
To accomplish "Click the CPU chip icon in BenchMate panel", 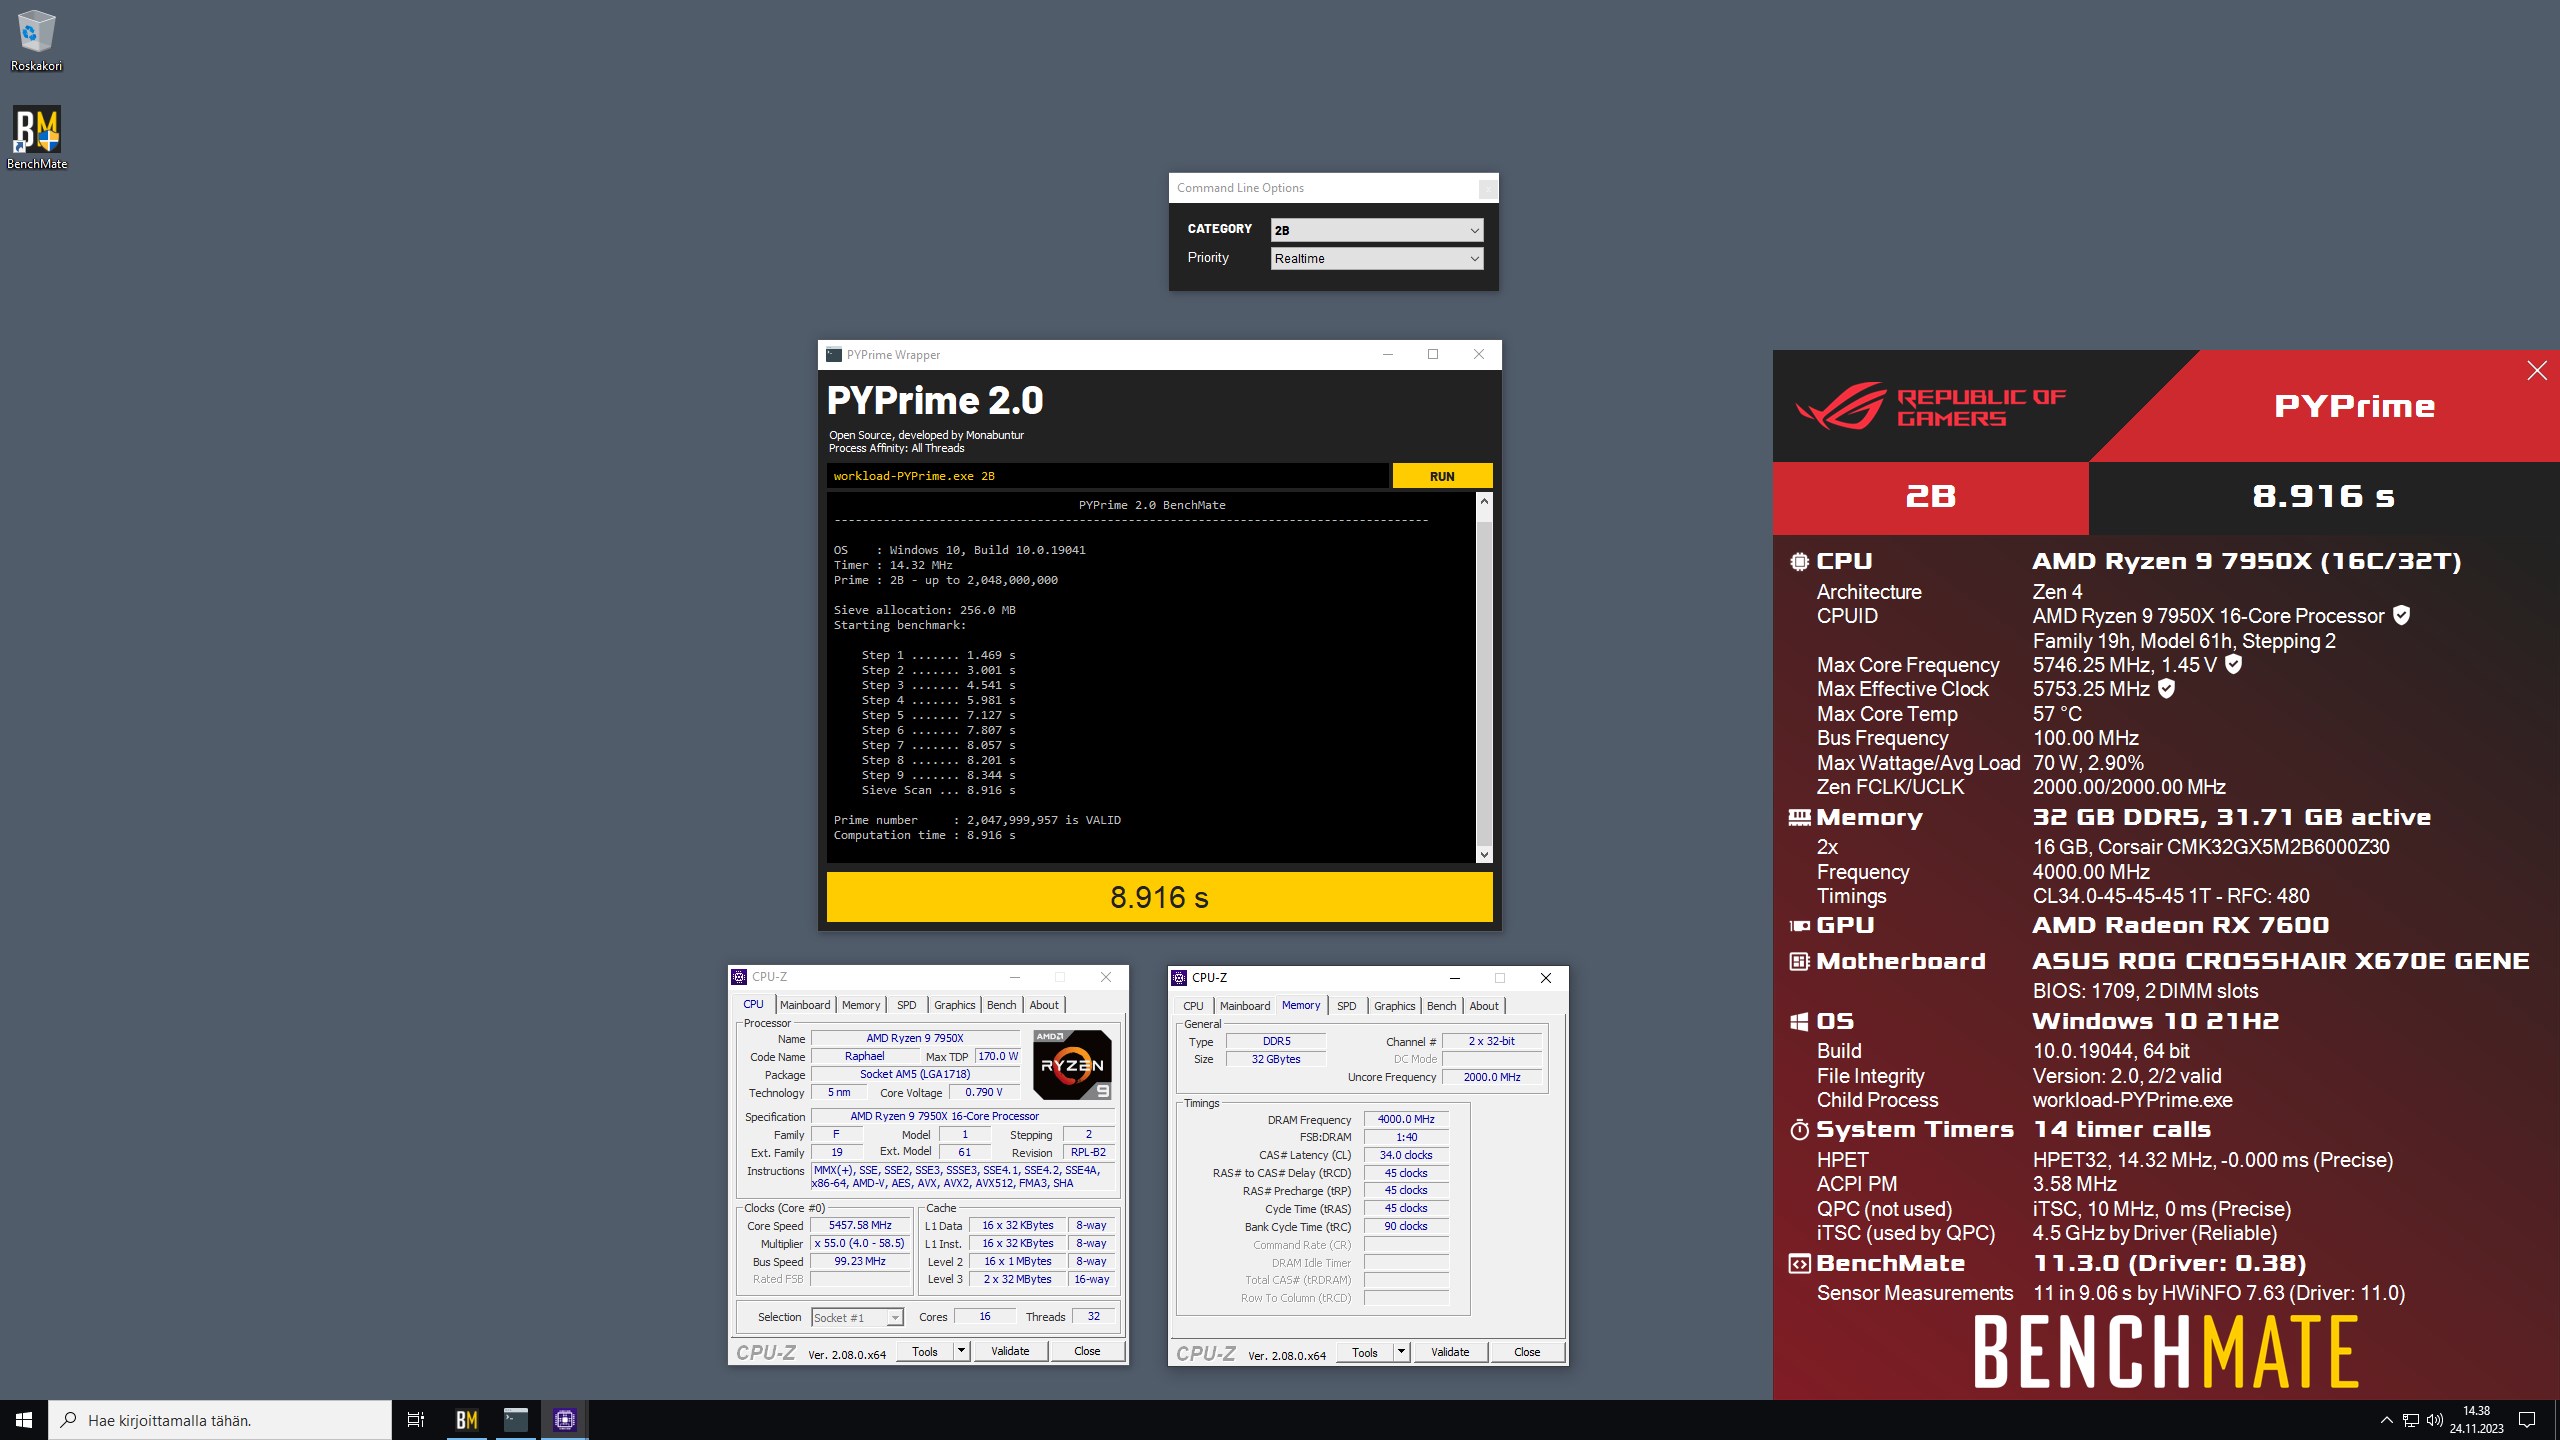I will point(1799,562).
